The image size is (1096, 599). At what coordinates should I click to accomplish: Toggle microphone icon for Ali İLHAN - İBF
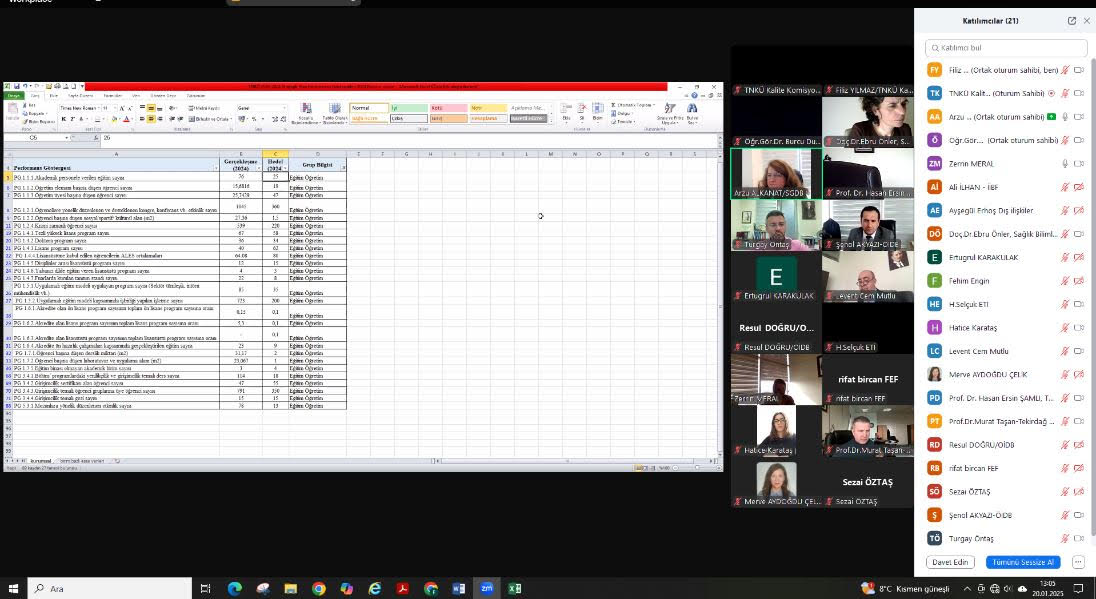pyautogui.click(x=1065, y=187)
